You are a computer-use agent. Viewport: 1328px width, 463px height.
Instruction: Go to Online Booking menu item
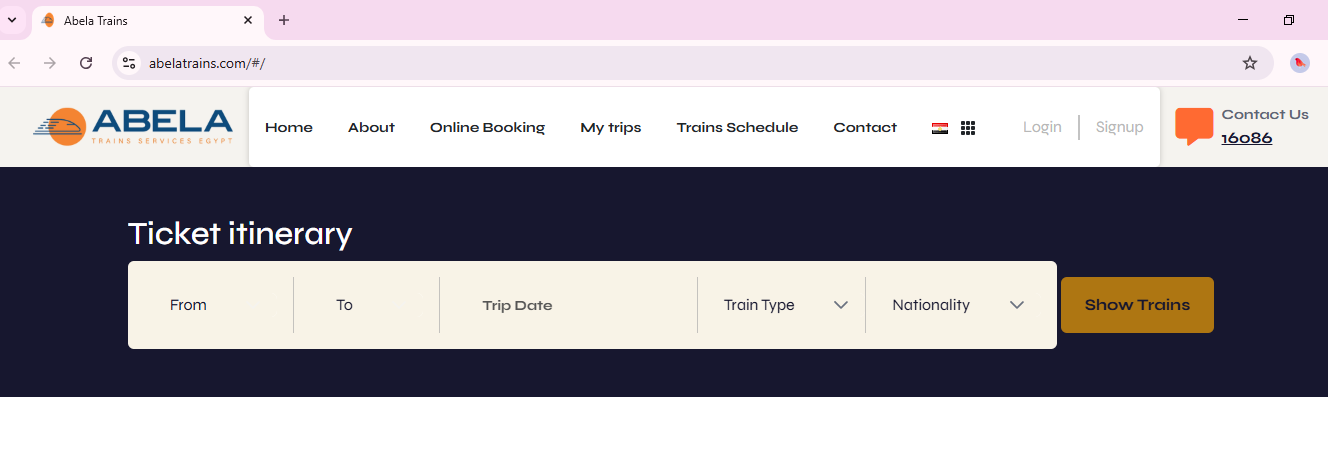click(487, 127)
